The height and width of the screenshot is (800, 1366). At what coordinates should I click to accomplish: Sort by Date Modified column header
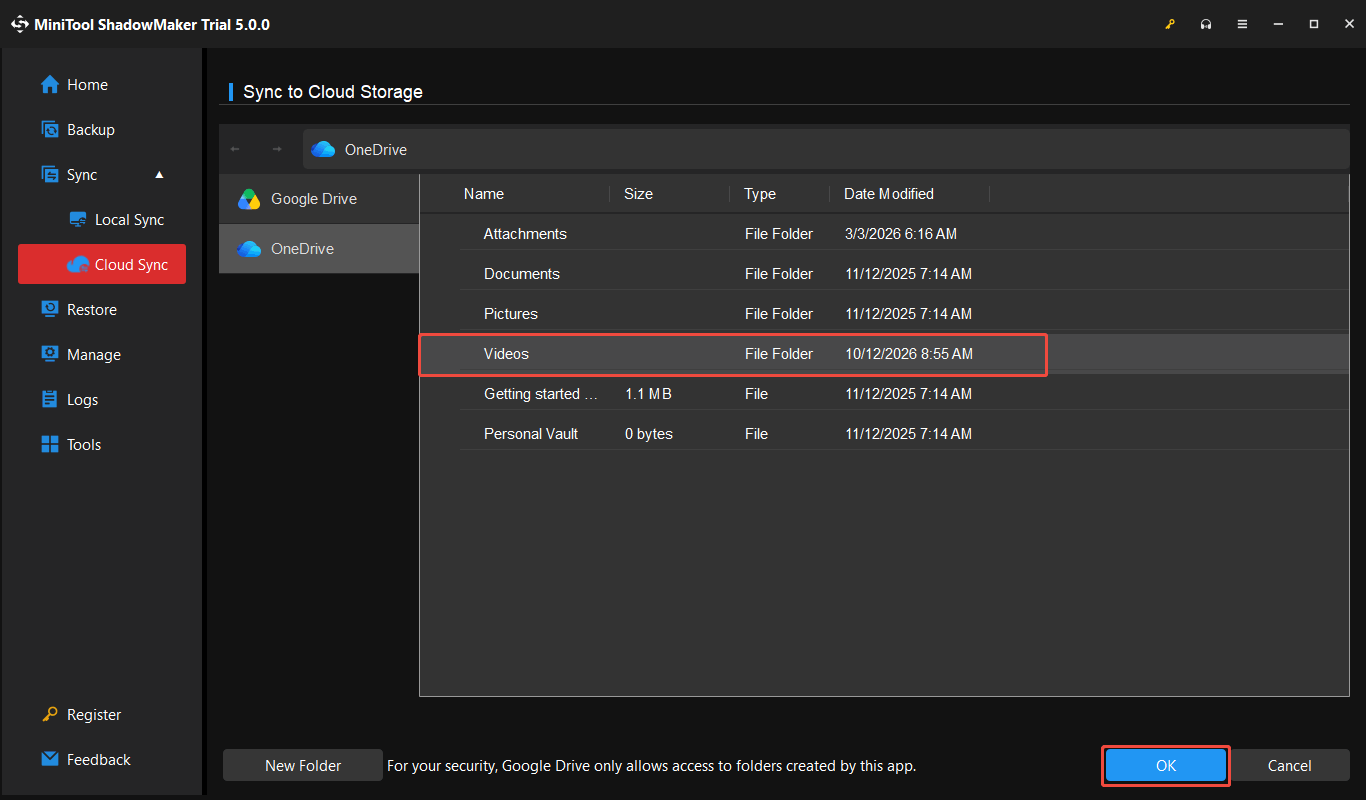point(889,194)
